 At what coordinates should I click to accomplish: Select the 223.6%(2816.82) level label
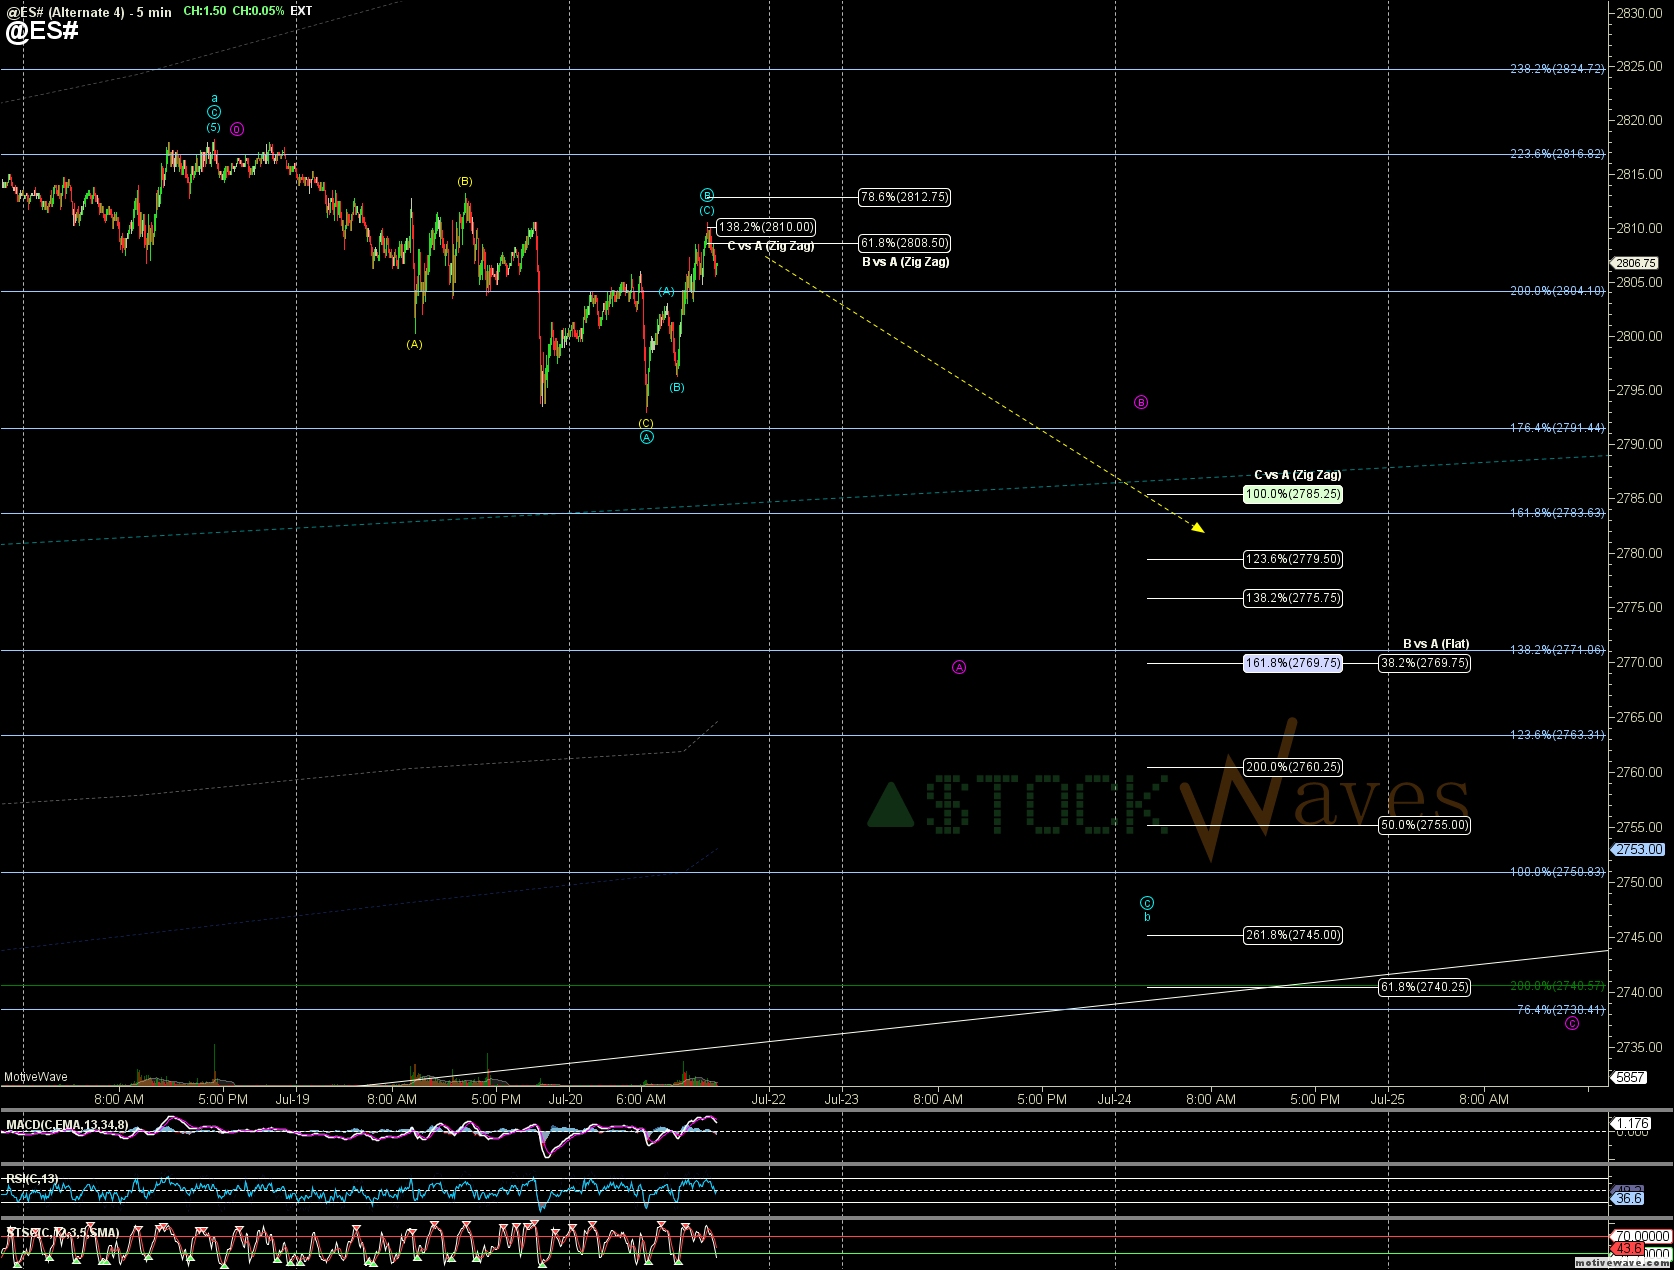[1557, 154]
